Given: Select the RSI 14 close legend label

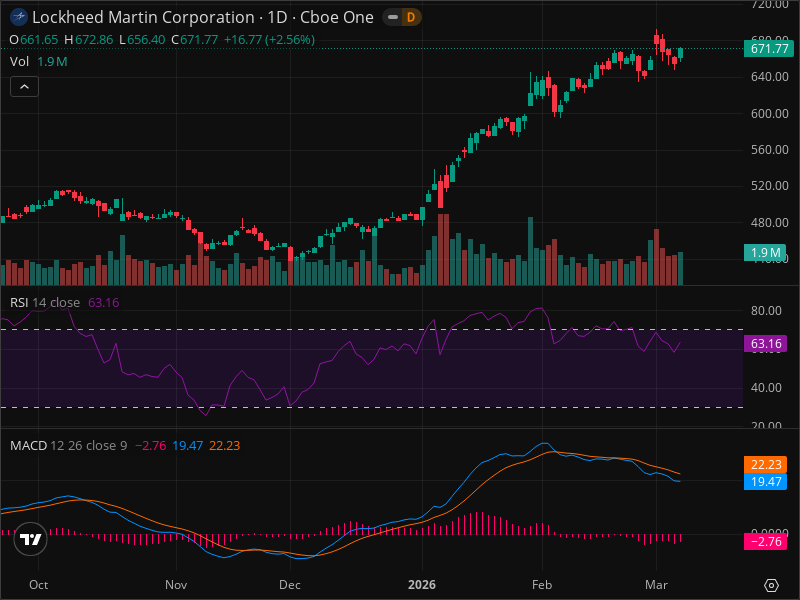Looking at the screenshot, I should click(x=45, y=303).
